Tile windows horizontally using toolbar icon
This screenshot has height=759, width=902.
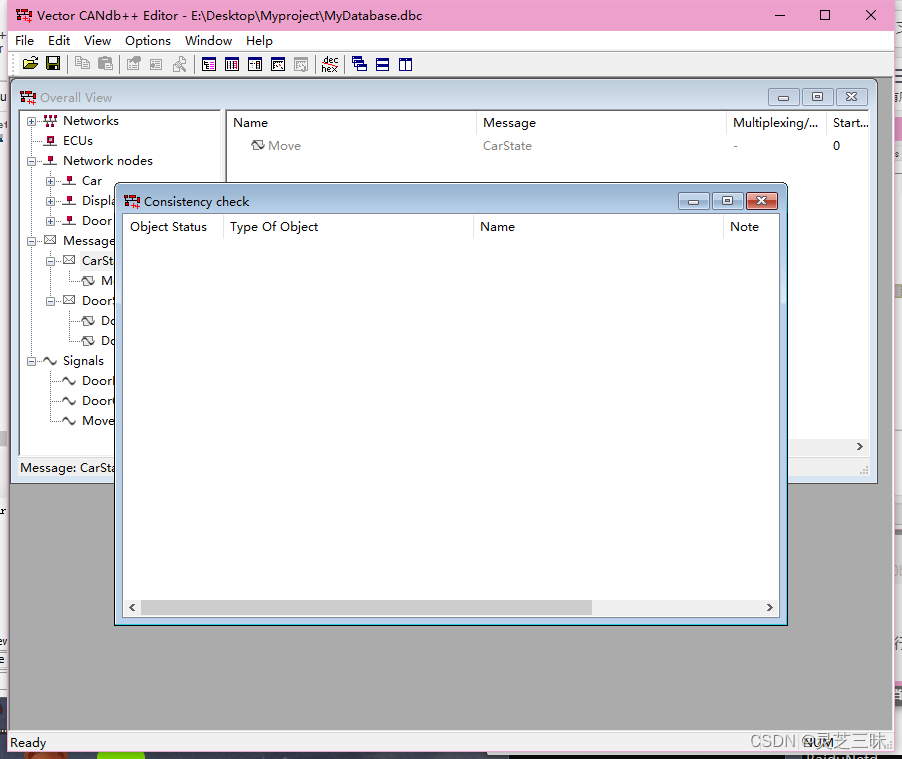pos(383,64)
